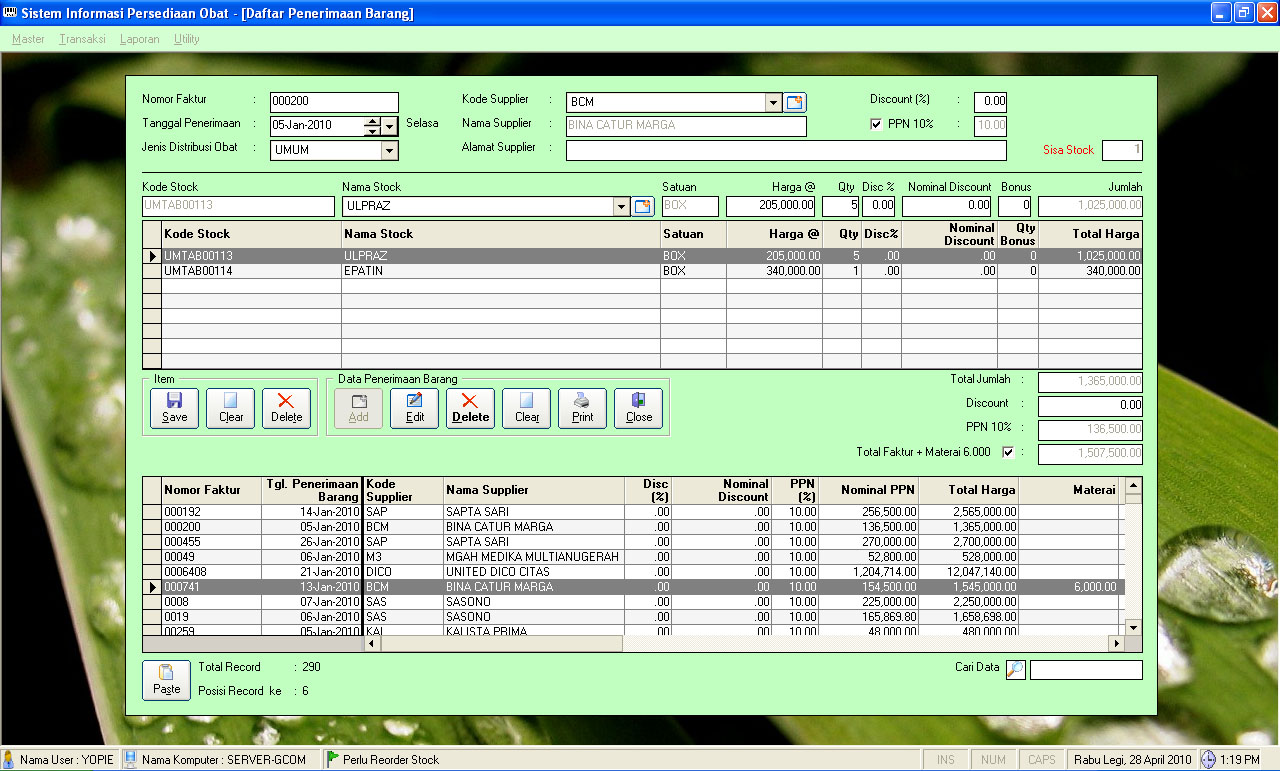The width and height of the screenshot is (1280, 771).
Task: Expand the Nama Stock combo box
Action: pyautogui.click(x=621, y=207)
